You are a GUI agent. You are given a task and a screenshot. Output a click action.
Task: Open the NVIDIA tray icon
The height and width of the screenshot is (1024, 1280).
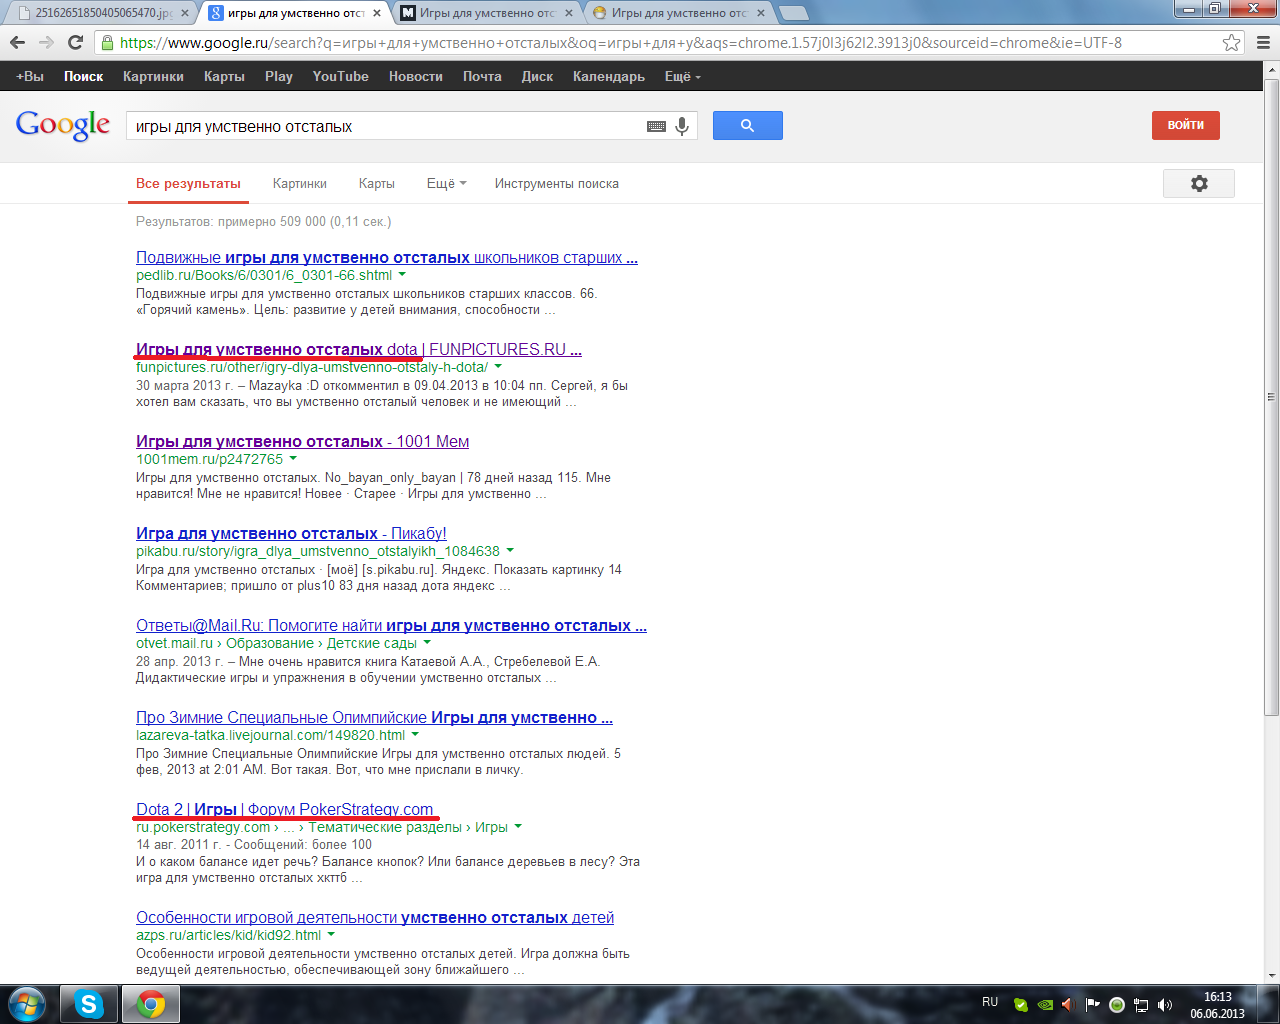click(x=1044, y=1005)
